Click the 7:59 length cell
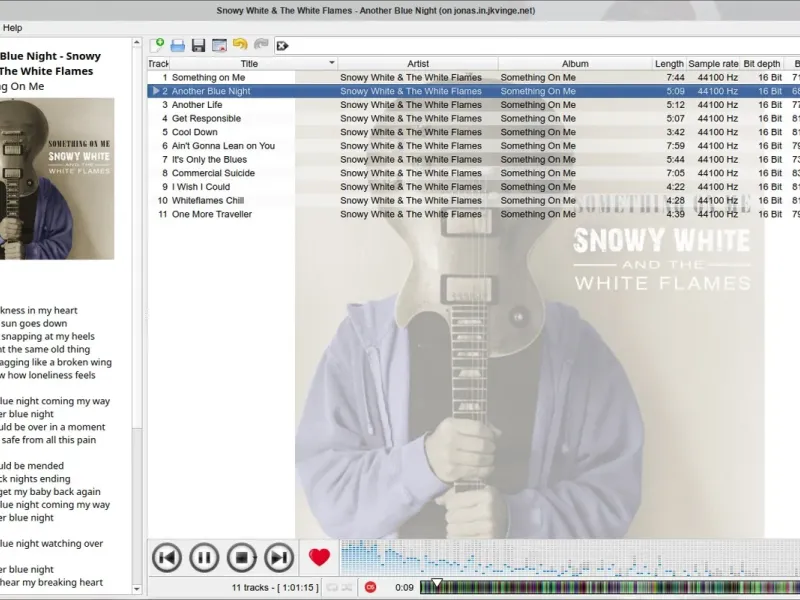 click(x=676, y=146)
